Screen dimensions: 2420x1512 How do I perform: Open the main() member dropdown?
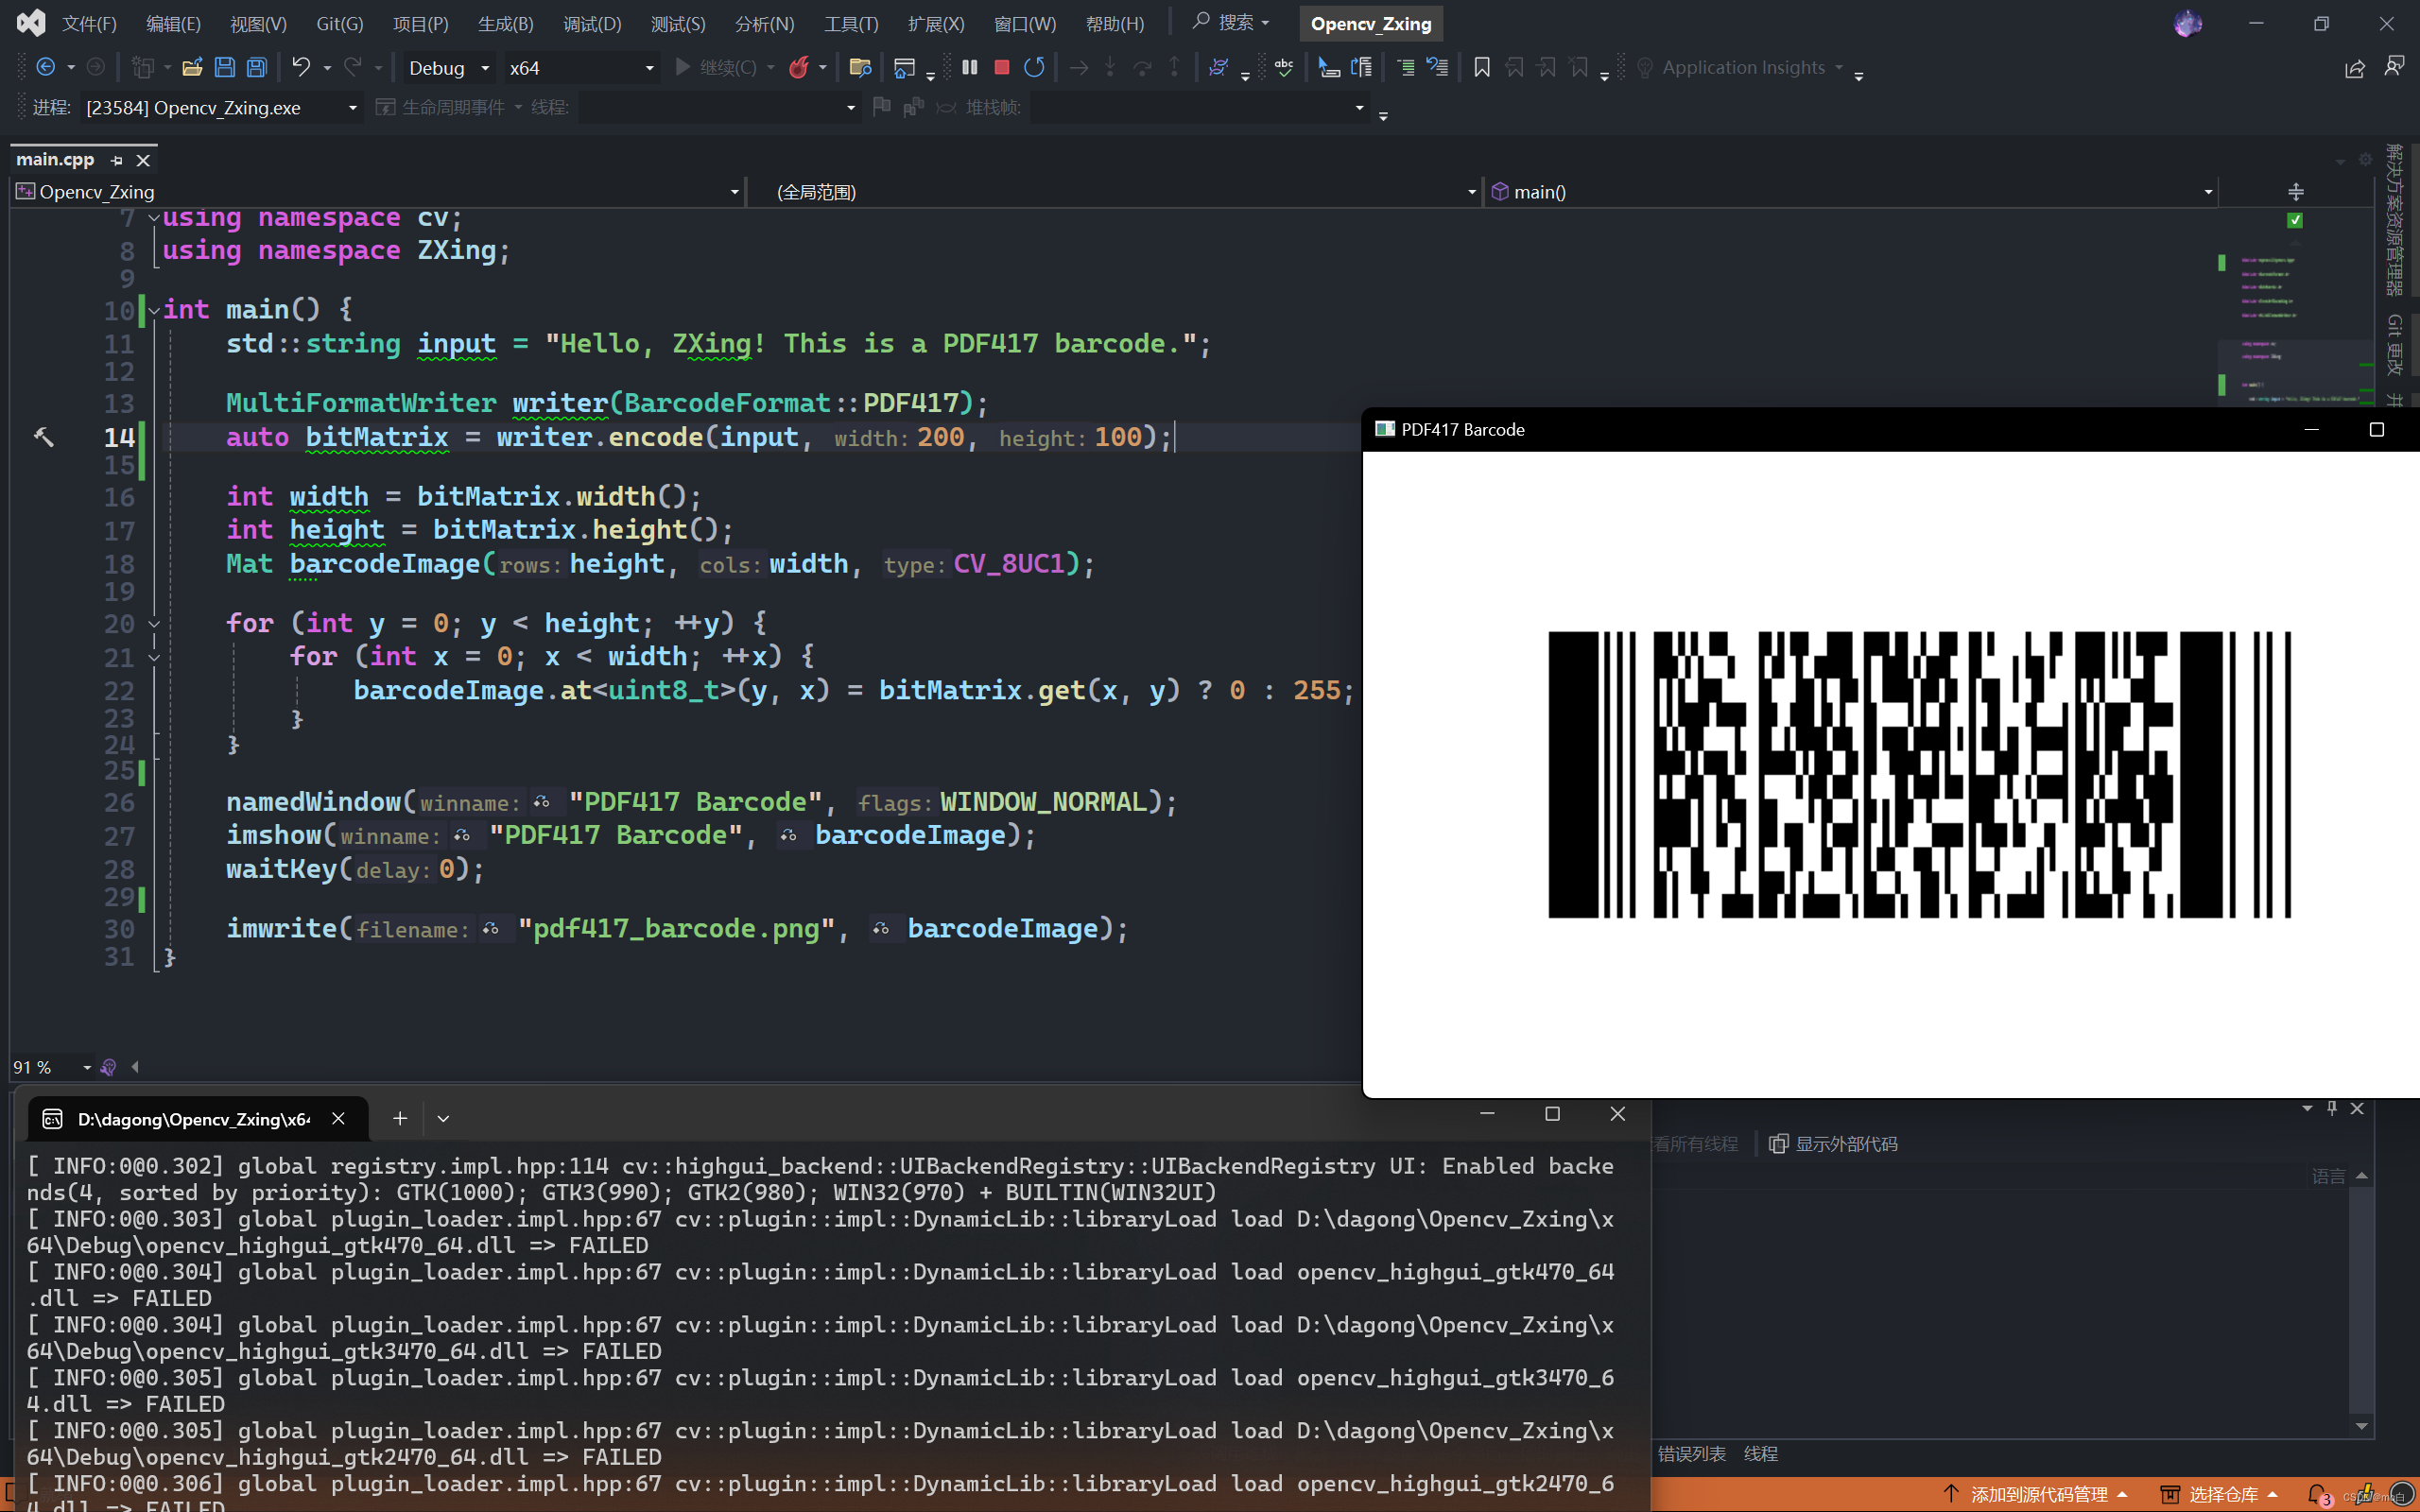(x=1850, y=191)
